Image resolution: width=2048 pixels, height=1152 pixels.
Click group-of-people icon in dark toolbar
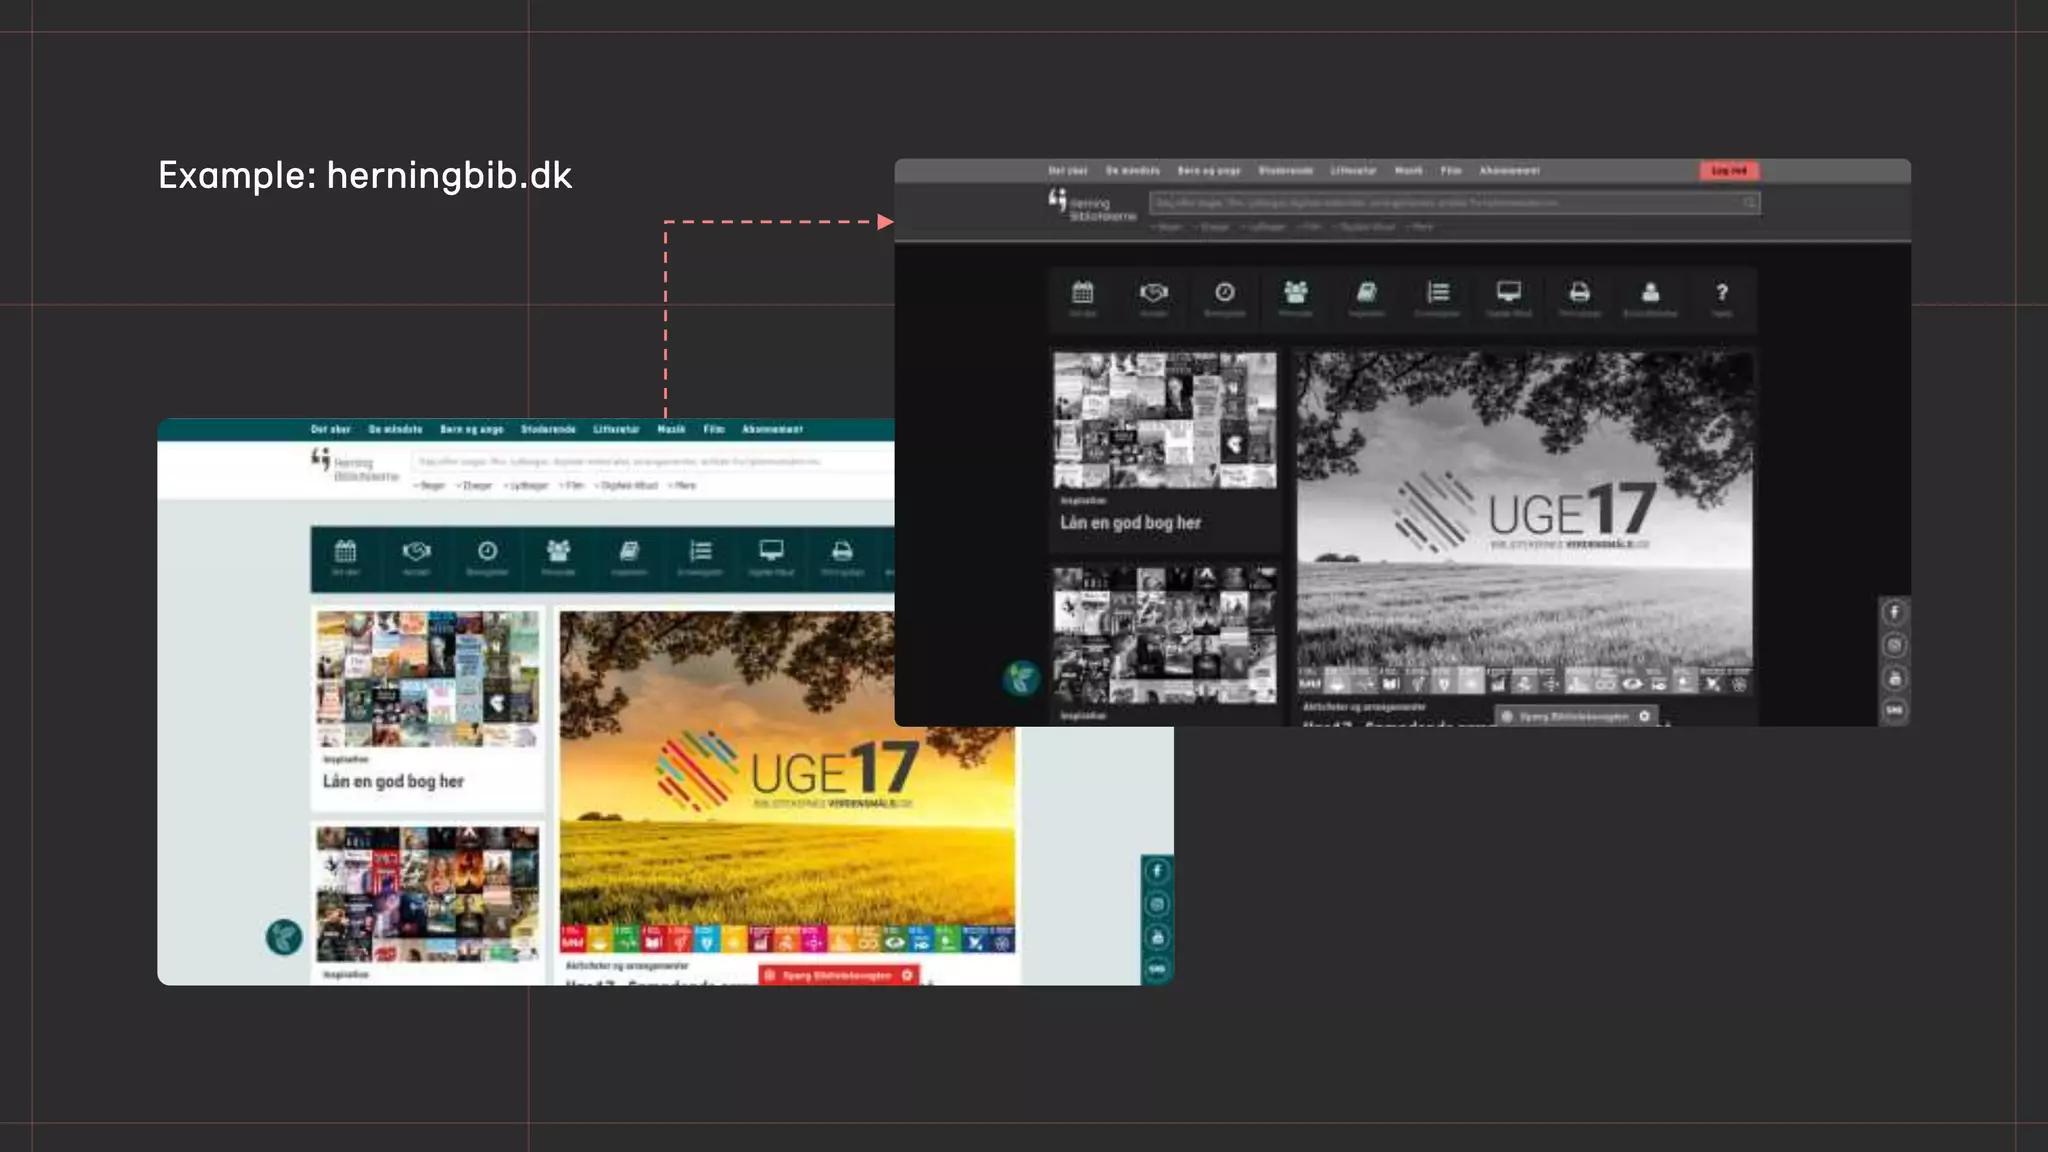tap(1295, 293)
